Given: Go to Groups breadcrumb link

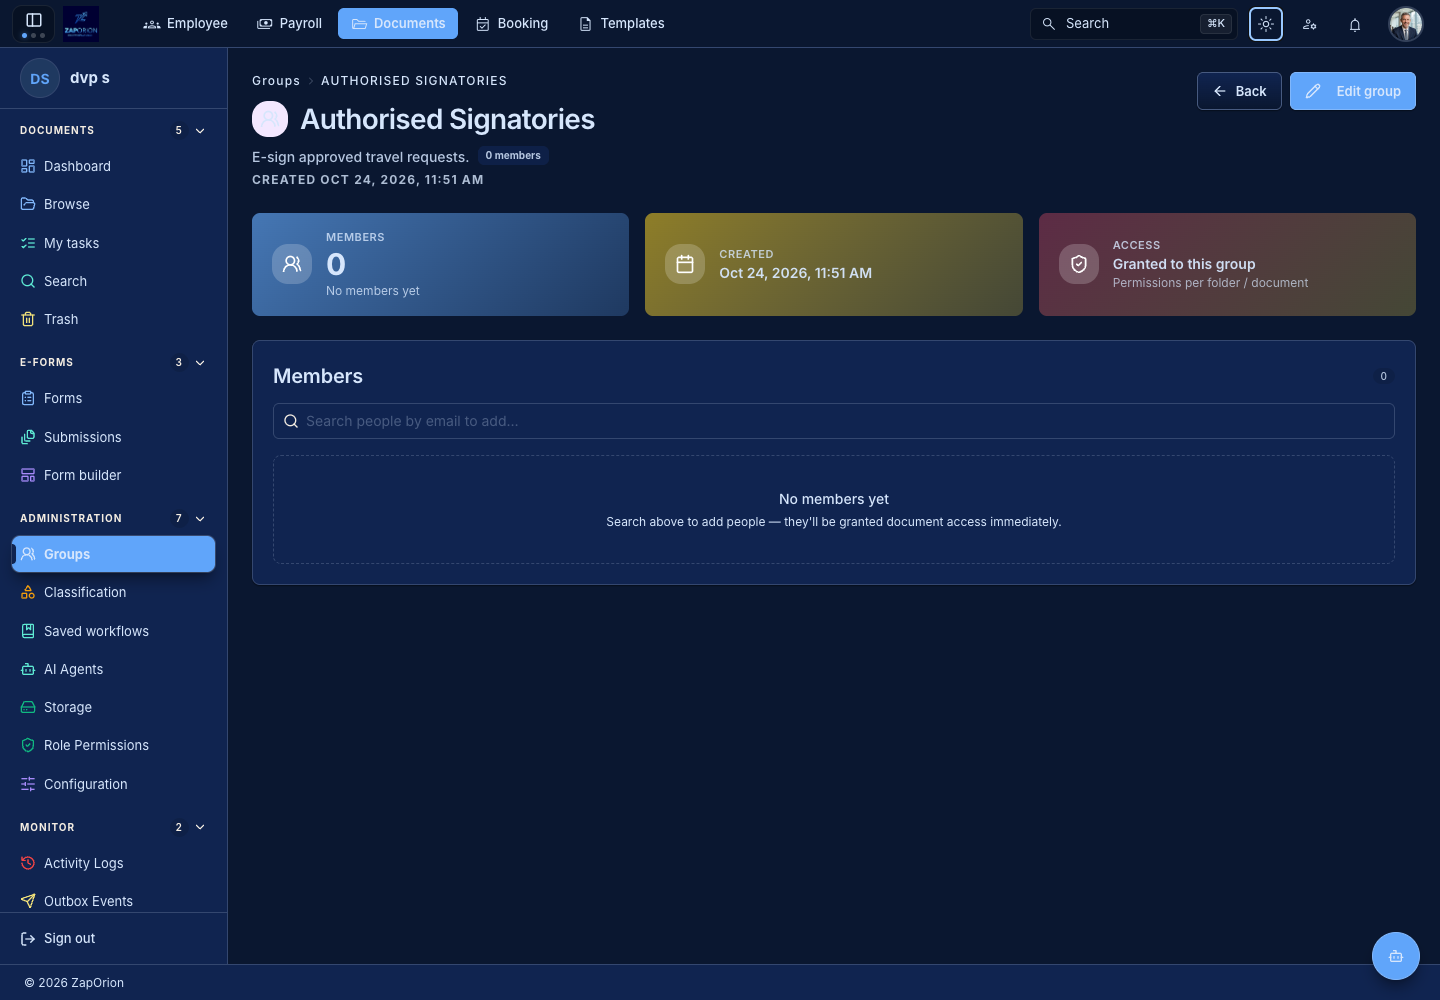Looking at the screenshot, I should pos(276,81).
